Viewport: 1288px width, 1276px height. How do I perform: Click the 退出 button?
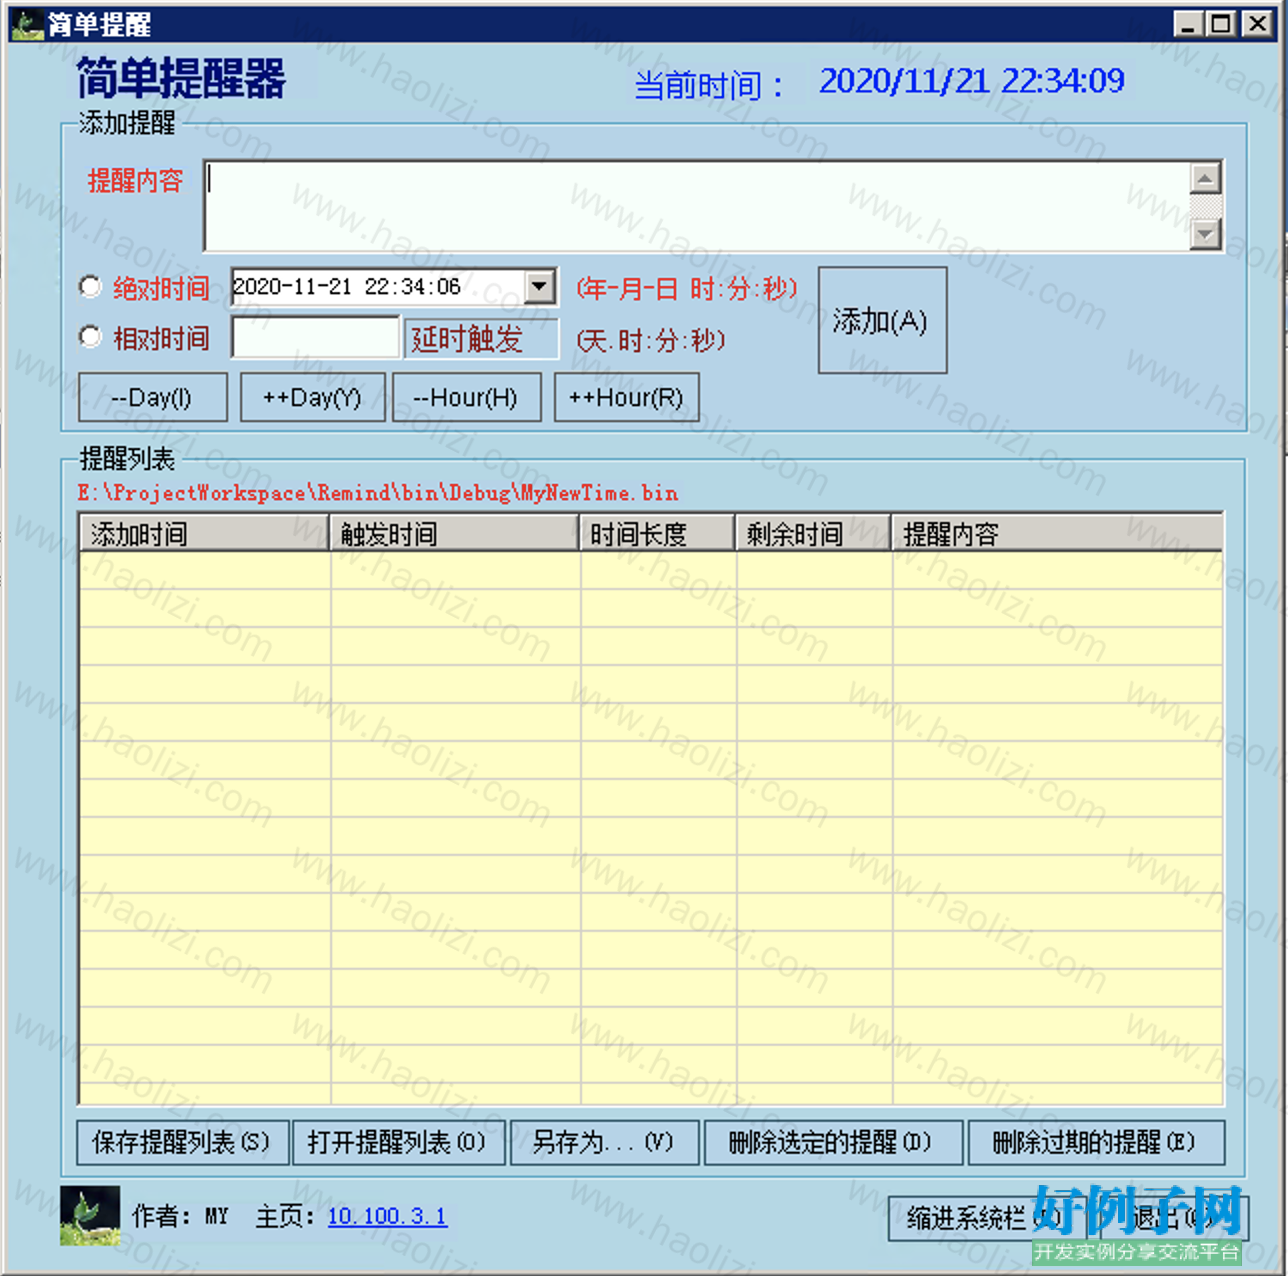coord(1174,1218)
